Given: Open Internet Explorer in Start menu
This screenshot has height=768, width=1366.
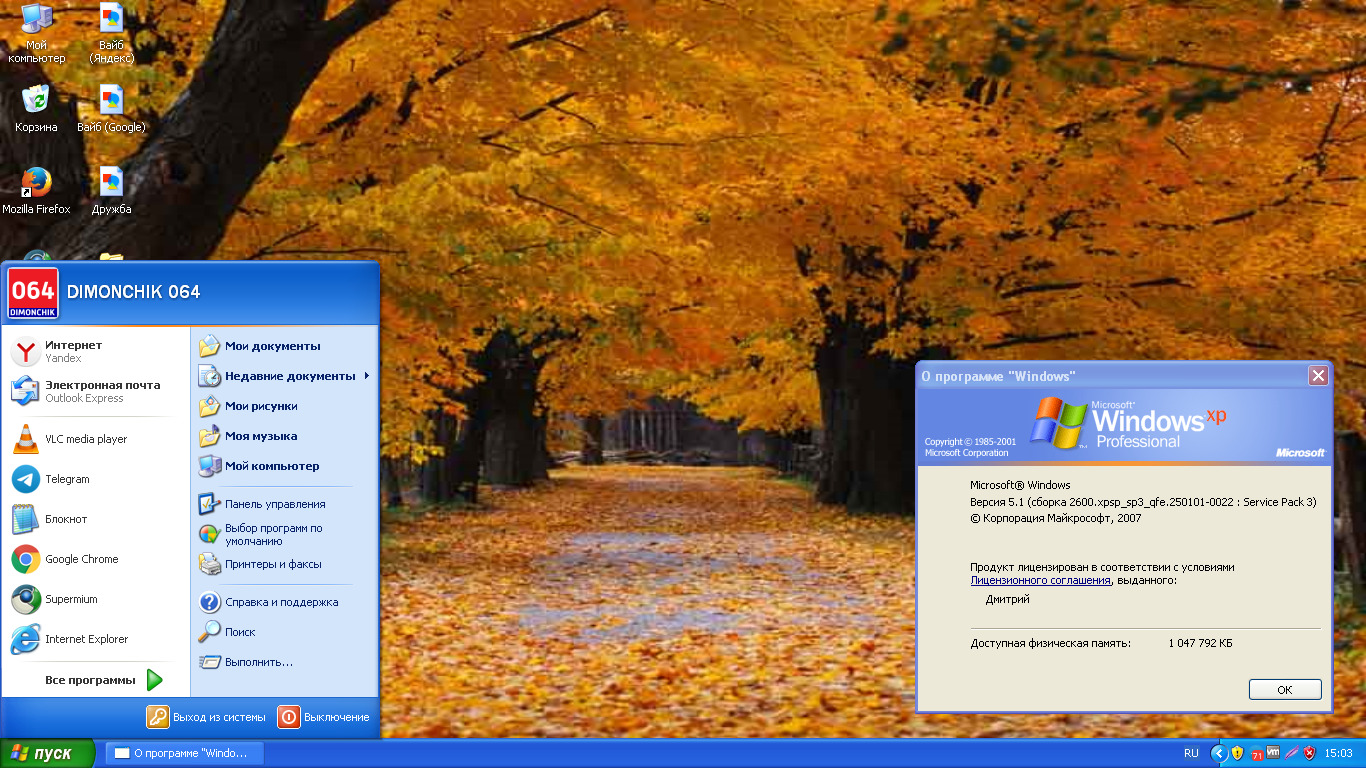Looking at the screenshot, I should [86, 639].
